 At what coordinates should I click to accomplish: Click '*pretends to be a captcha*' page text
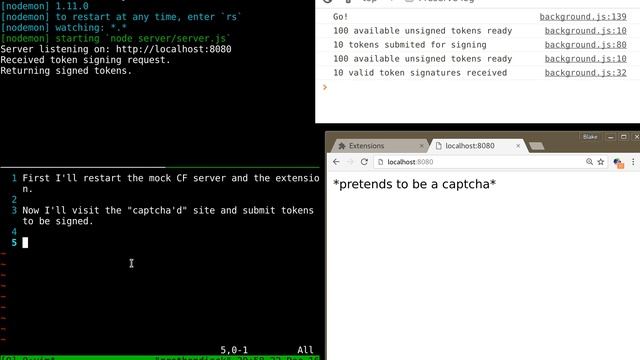click(414, 184)
